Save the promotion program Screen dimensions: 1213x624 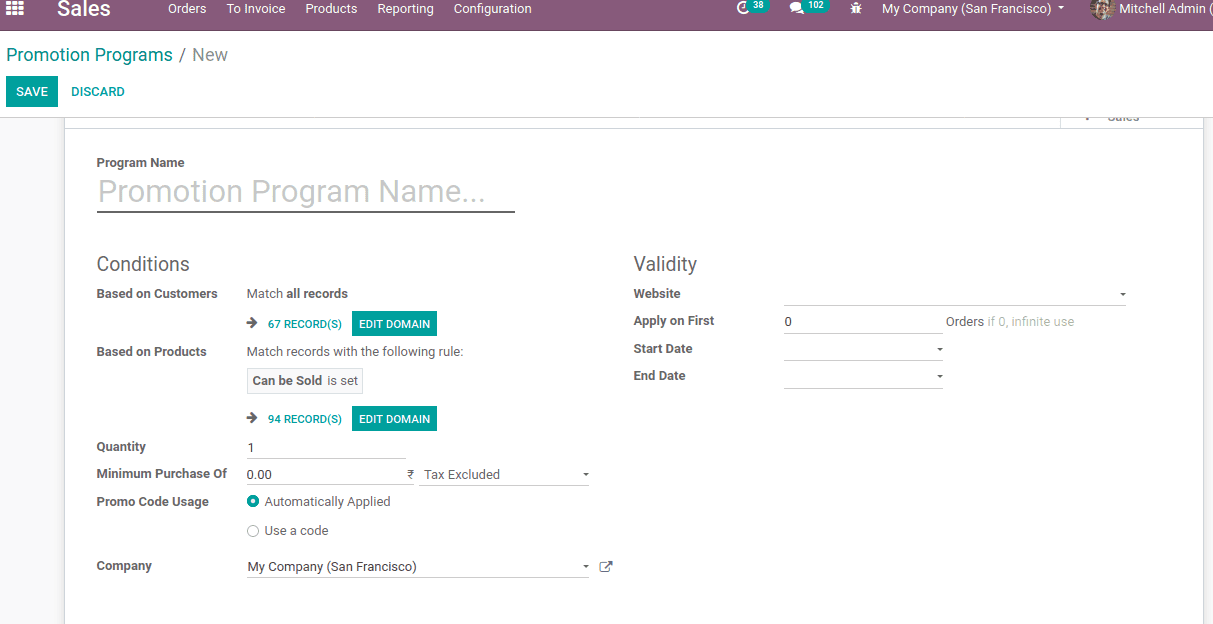[32, 91]
